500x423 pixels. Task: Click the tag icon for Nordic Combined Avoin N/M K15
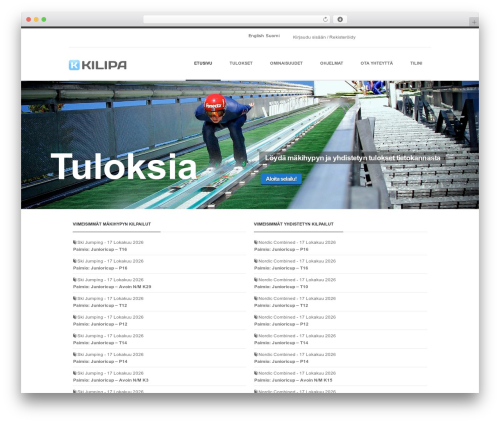[256, 373]
